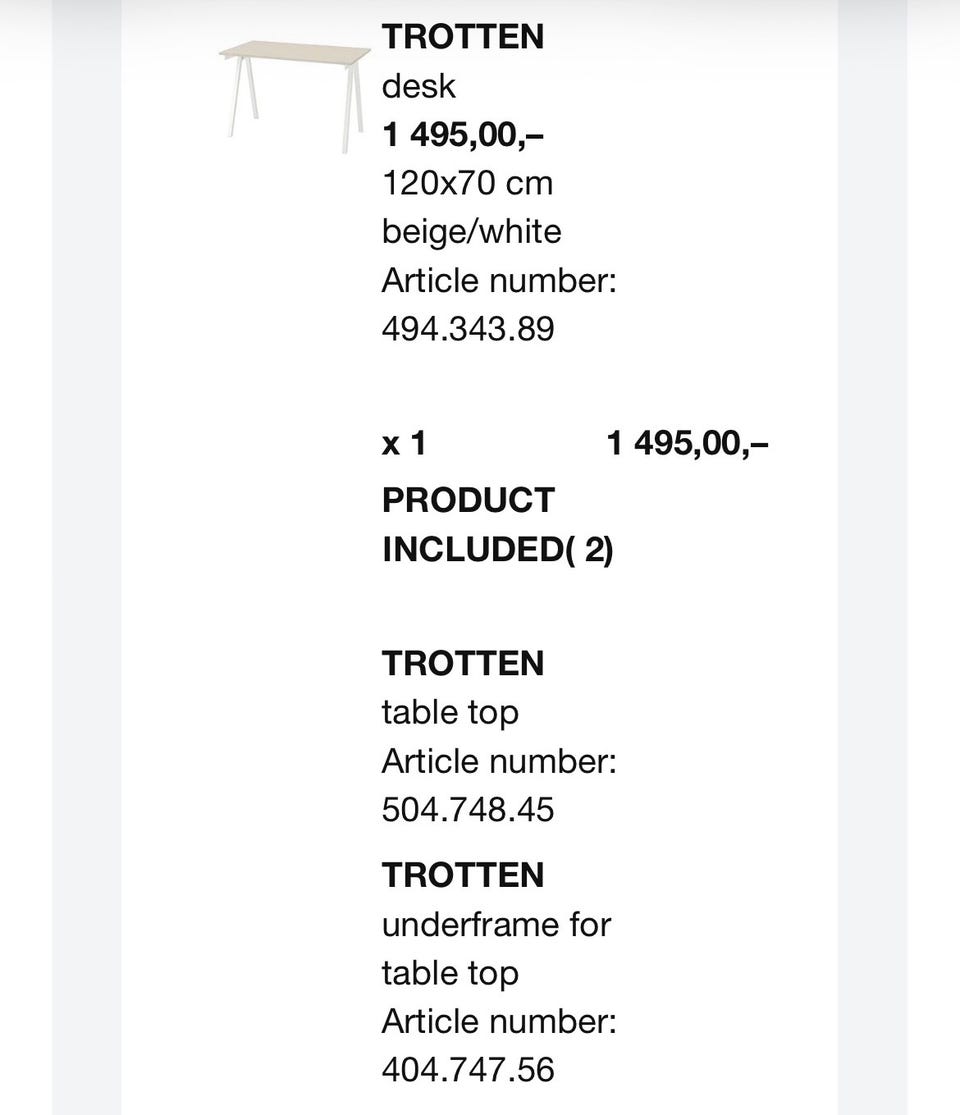960x1115 pixels.
Task: Click the x 1 quantity indicator
Action: 404,443
